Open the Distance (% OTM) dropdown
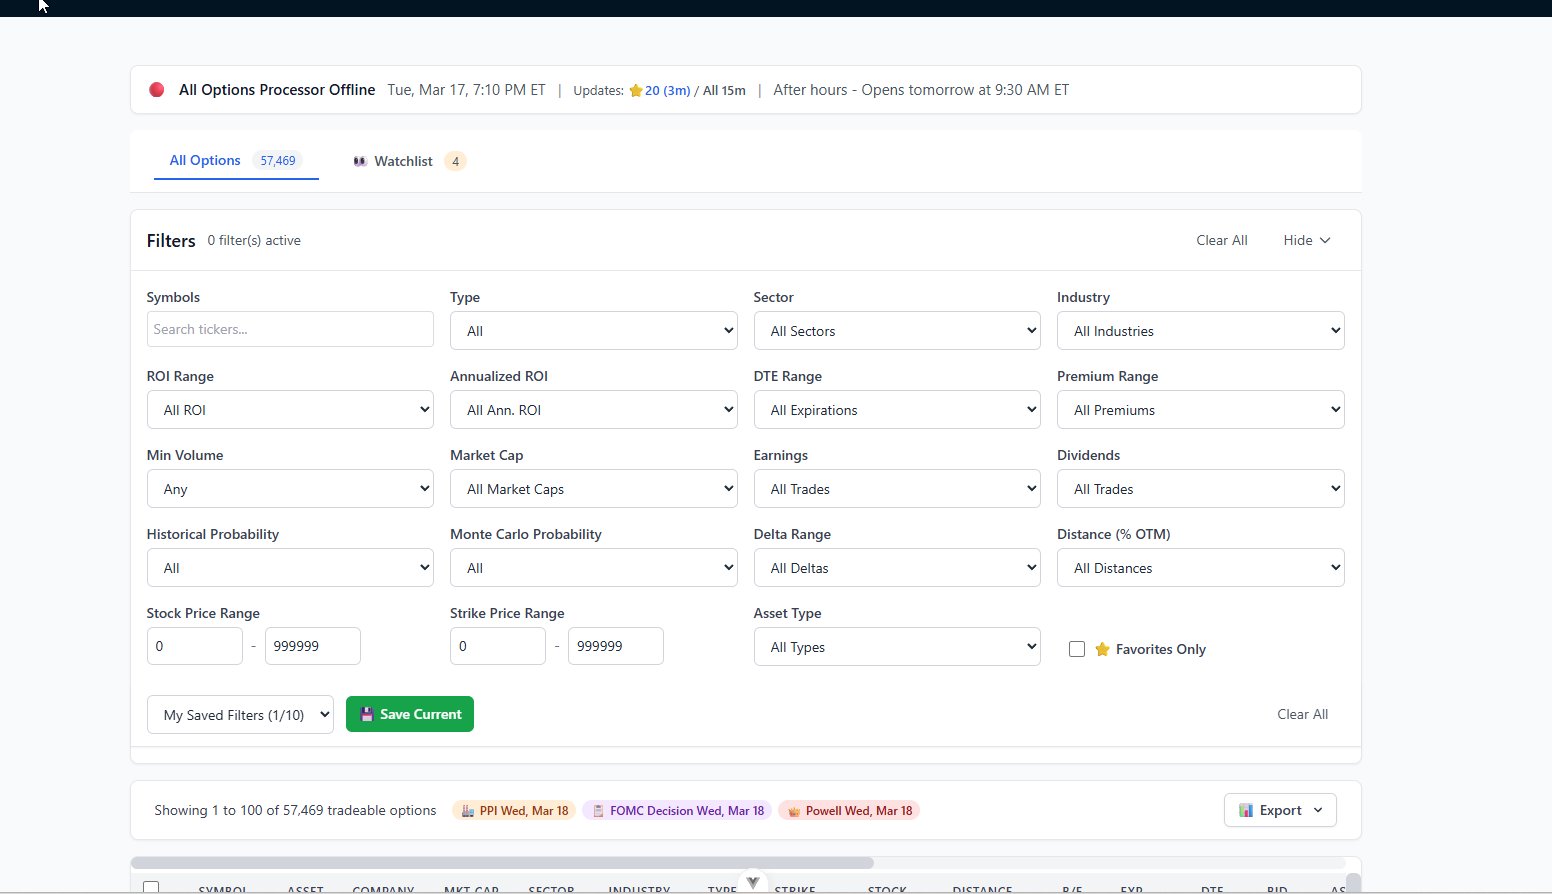This screenshot has width=1552, height=894. [x=1200, y=568]
